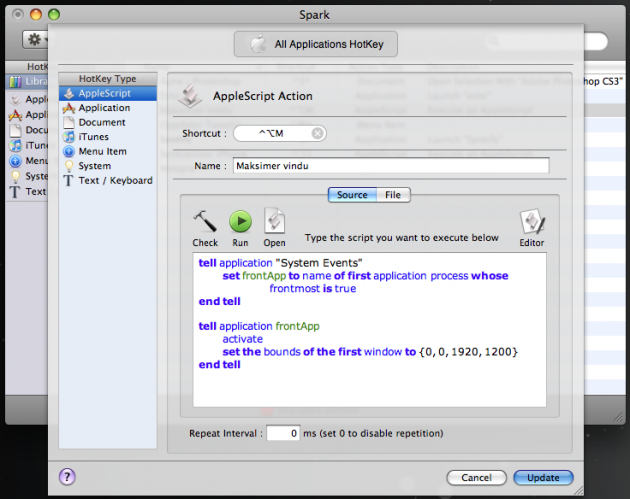This screenshot has width=630, height=499.
Task: Select Document hotkey type
Action: (x=108, y=122)
